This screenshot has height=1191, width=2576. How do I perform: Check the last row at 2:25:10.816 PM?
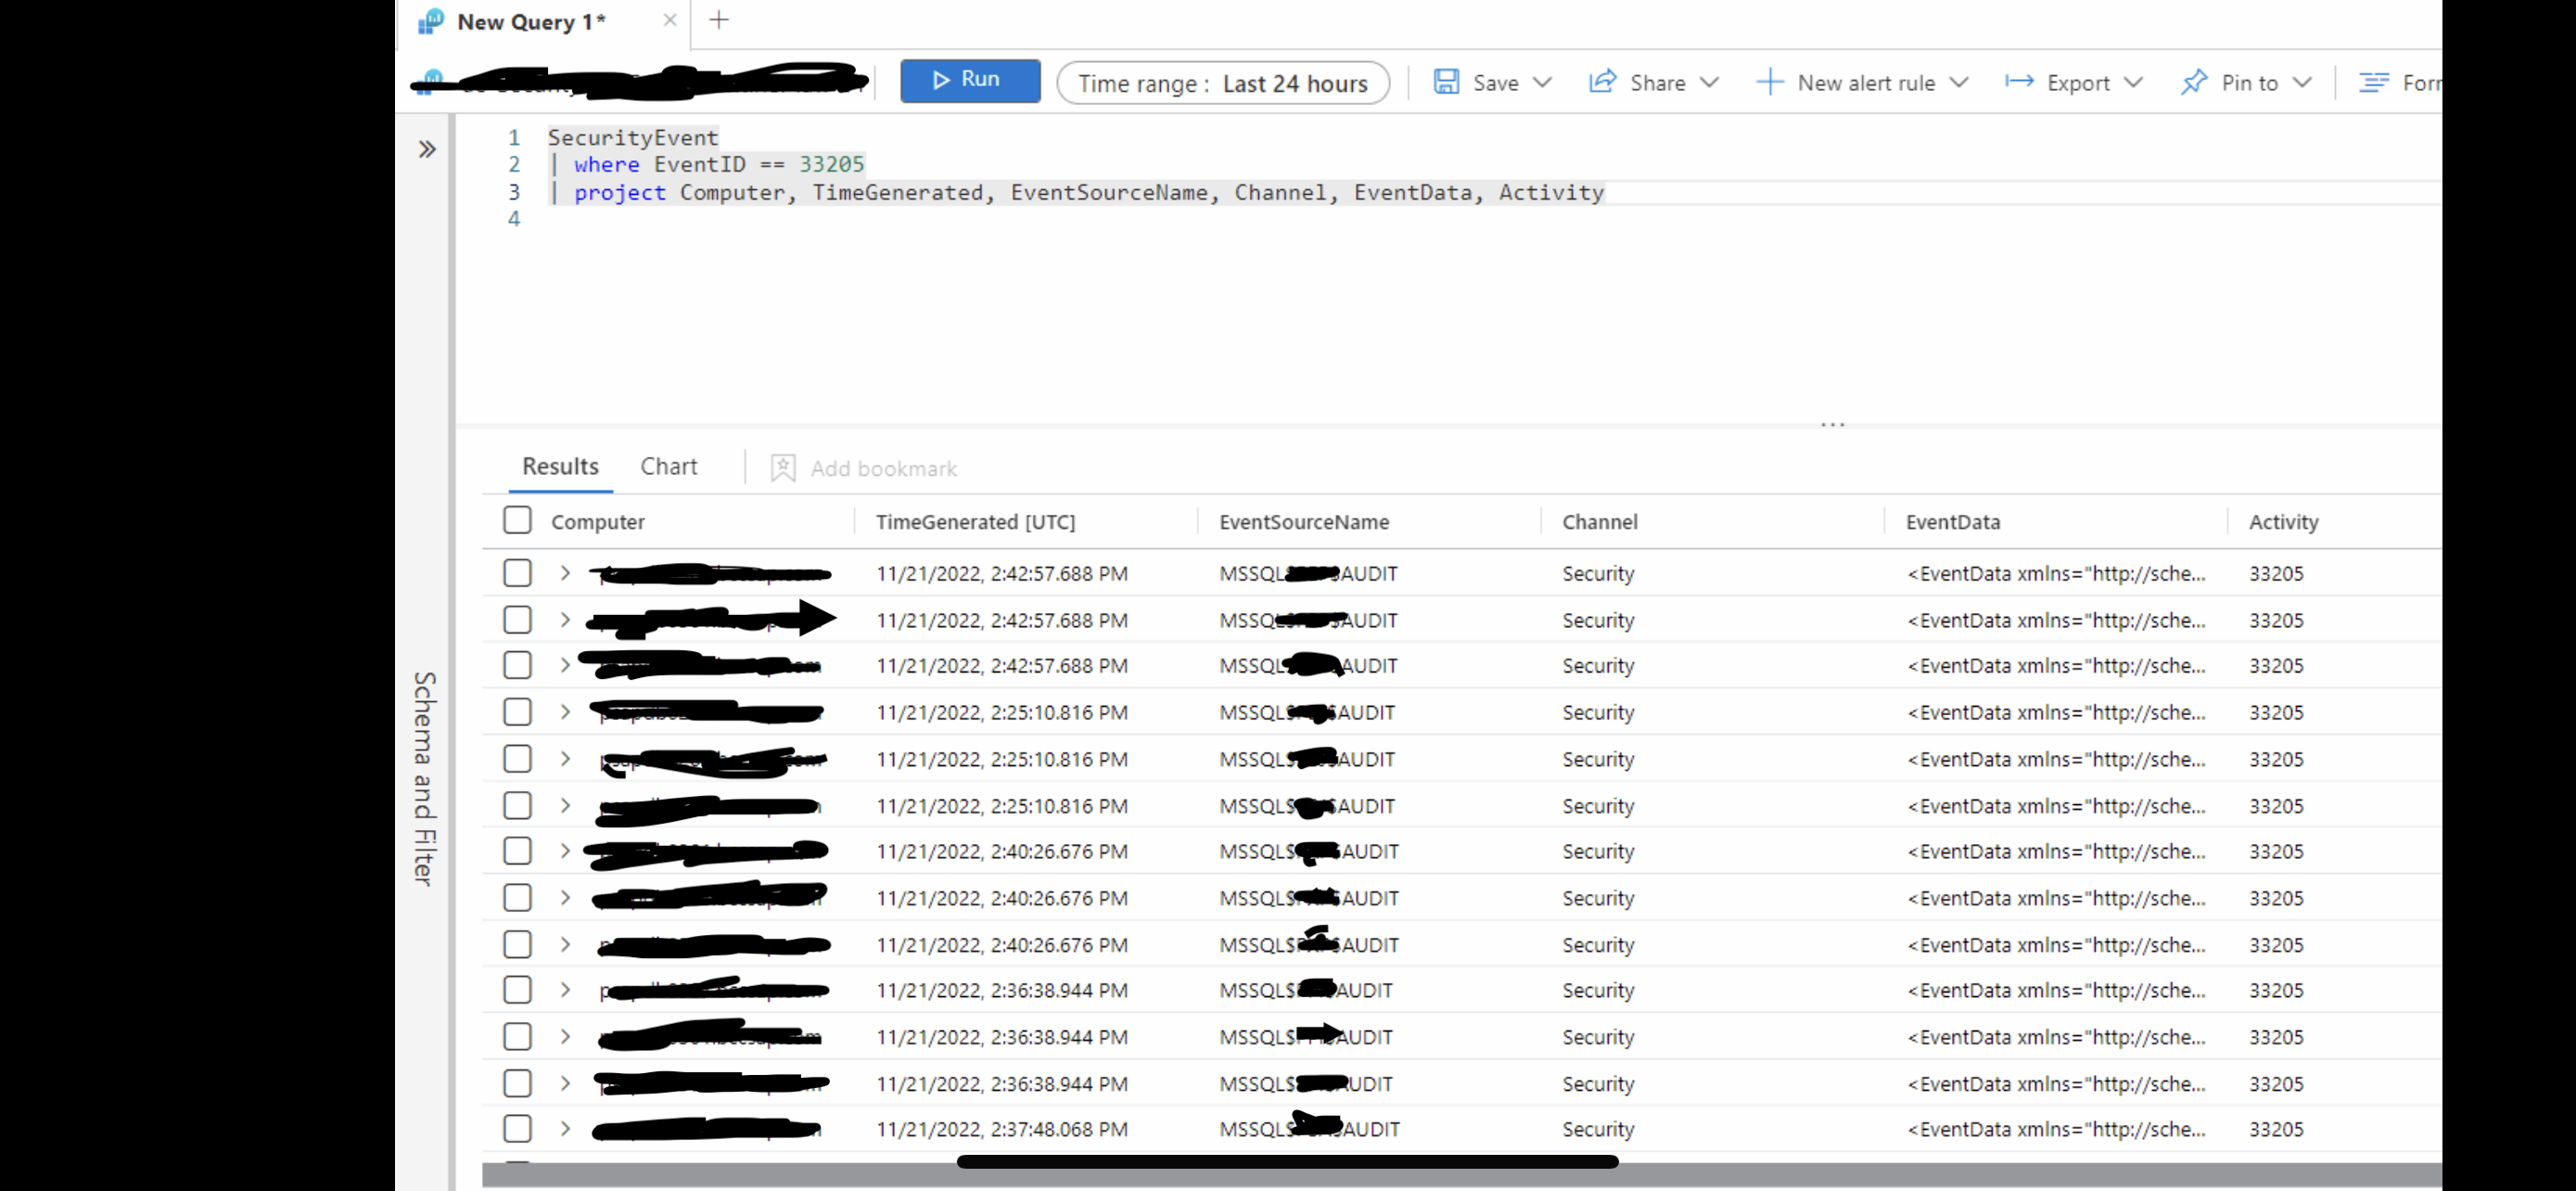517,805
